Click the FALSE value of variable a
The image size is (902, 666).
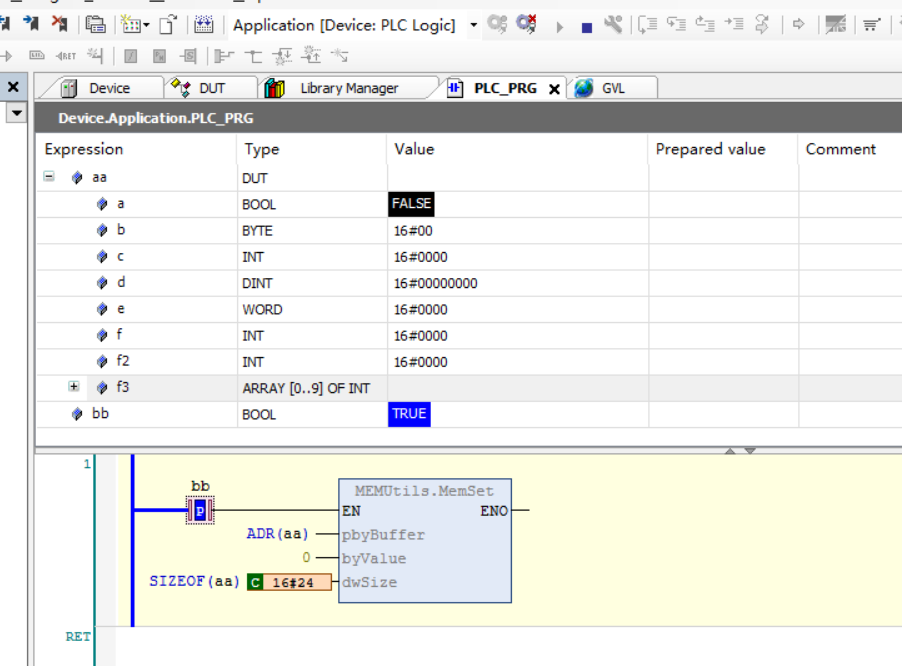411,204
